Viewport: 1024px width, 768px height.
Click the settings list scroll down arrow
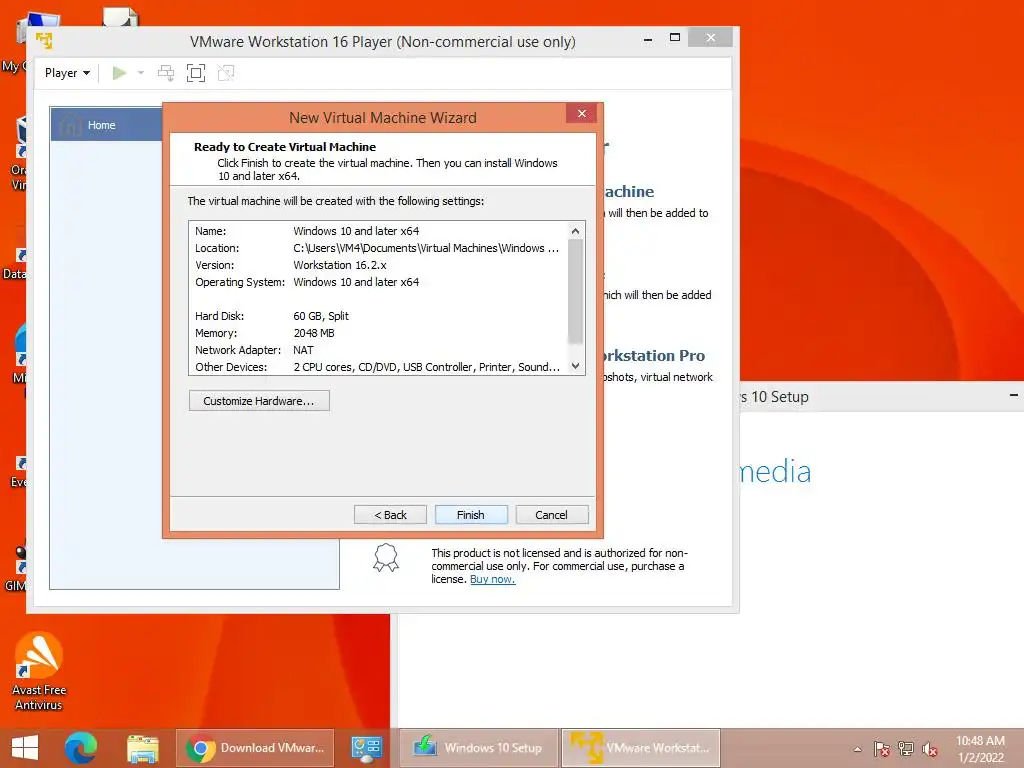click(575, 366)
